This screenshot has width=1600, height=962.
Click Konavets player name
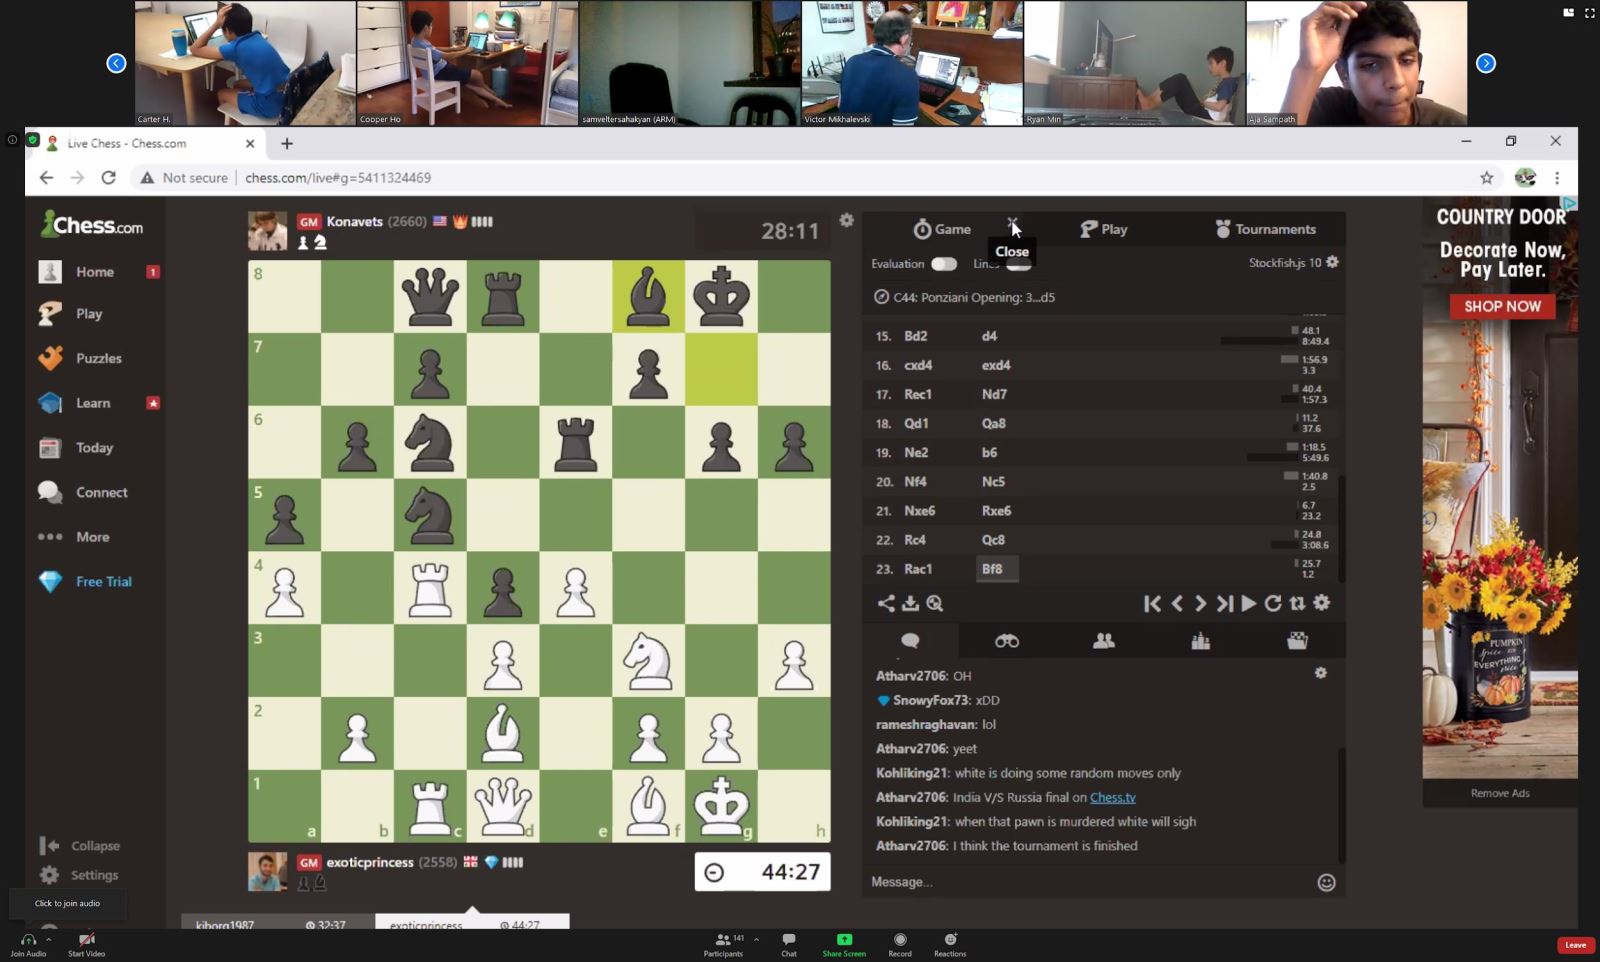pyautogui.click(x=354, y=221)
